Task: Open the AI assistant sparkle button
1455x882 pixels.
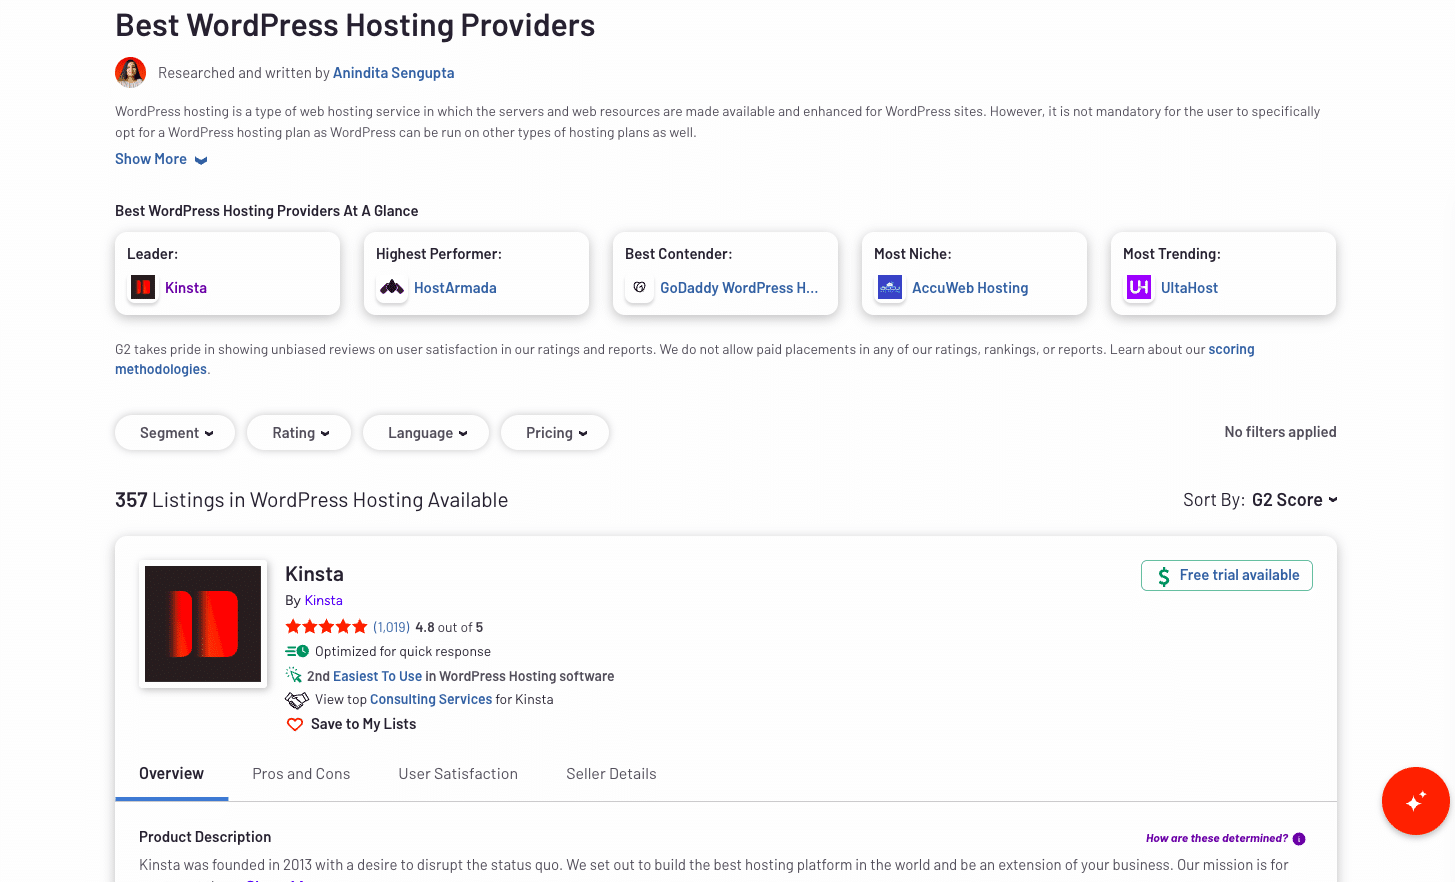Action: 1415,801
